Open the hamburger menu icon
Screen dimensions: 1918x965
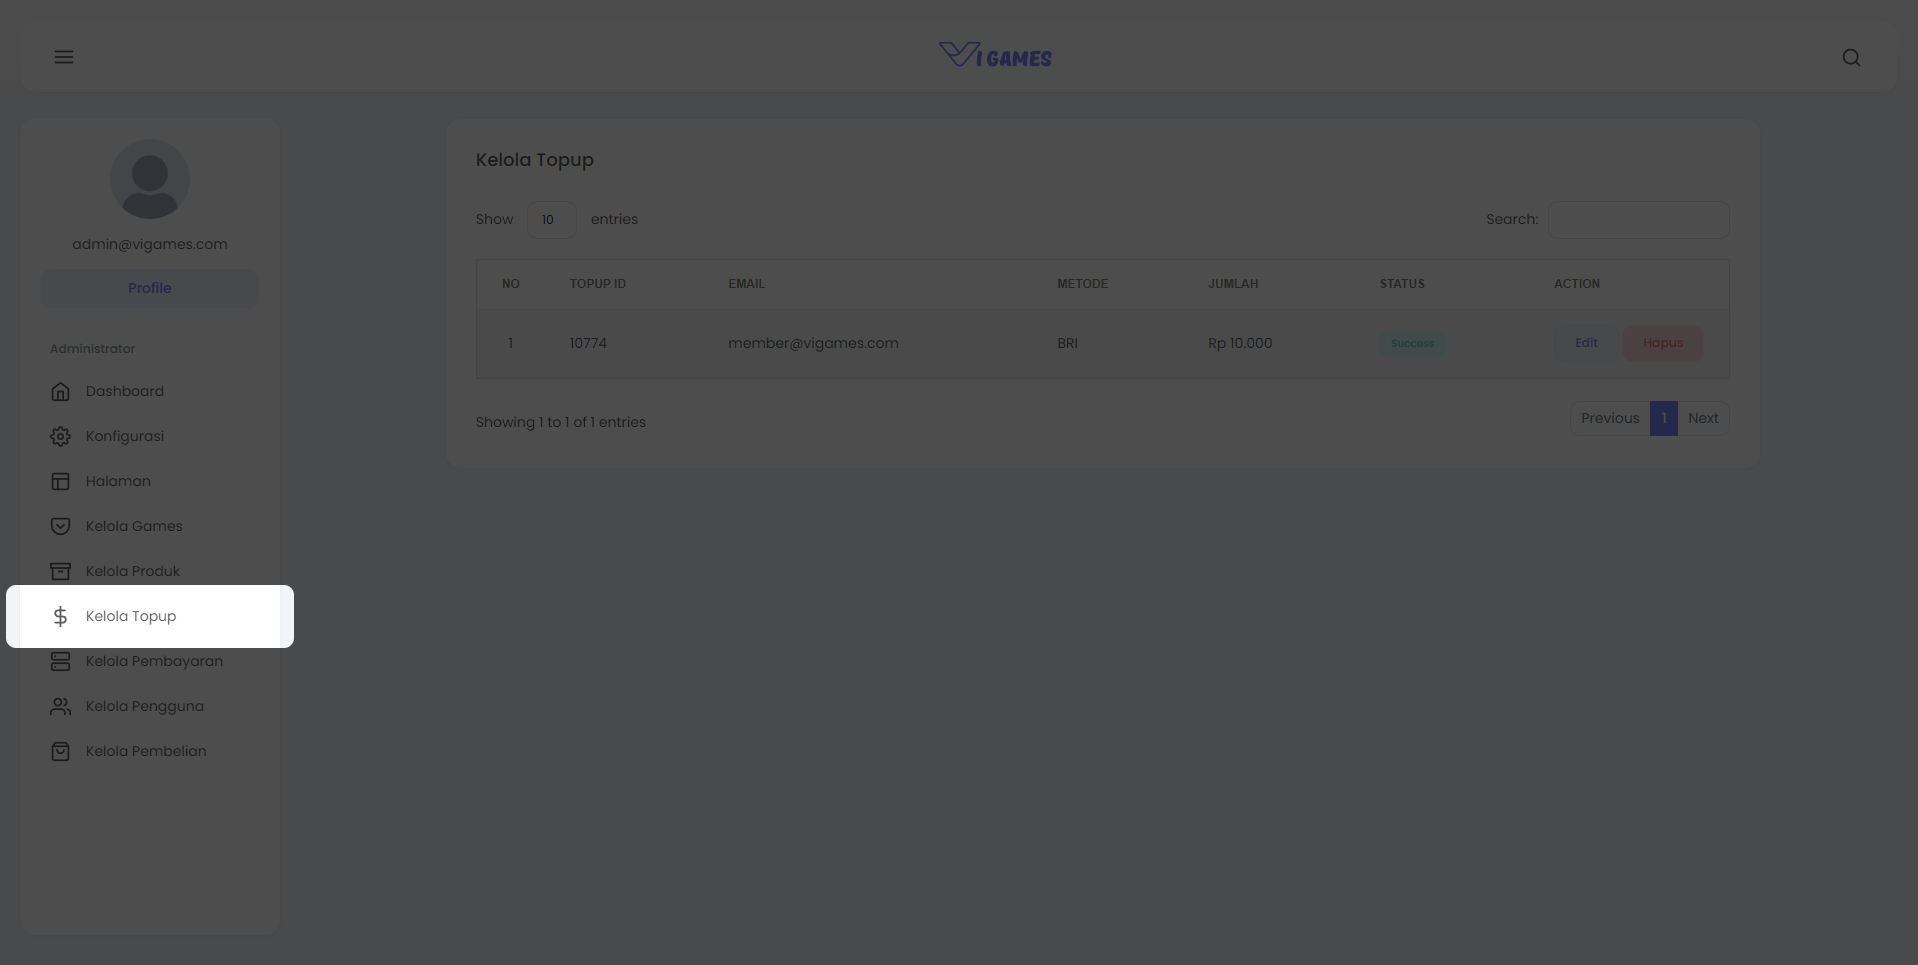coord(64,57)
